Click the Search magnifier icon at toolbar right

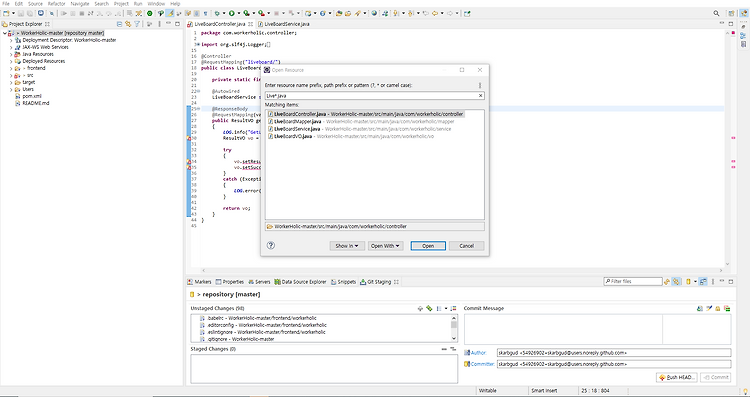click(716, 13)
